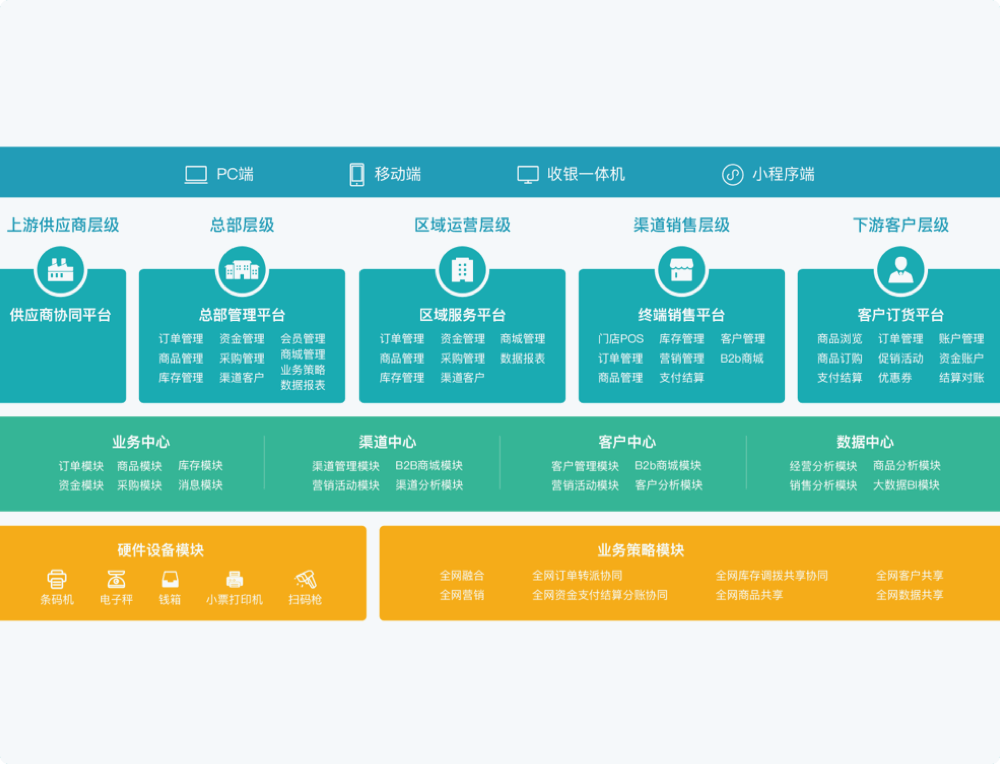The height and width of the screenshot is (764, 1000).
Task: Click the user avatar icon above 客户订货平台
Action: click(x=901, y=270)
